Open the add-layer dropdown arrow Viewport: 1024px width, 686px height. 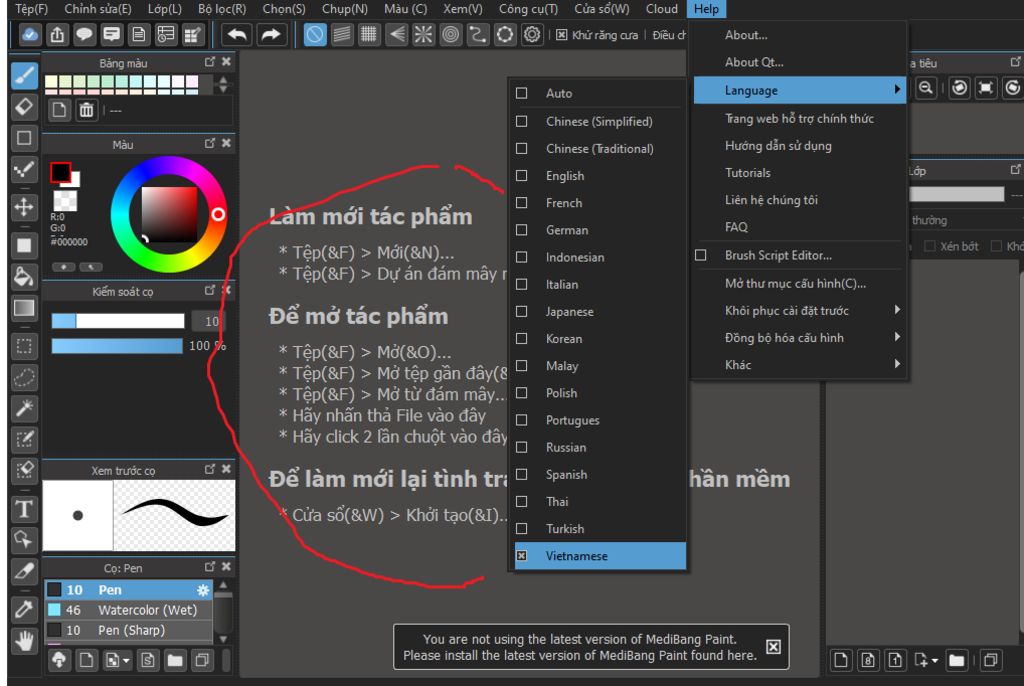(935, 661)
